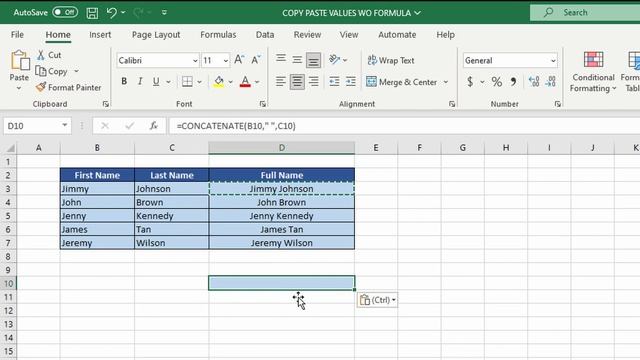This screenshot has width=640, height=360.
Task: Open Customize Quick Access Toolbar arrow
Action: click(164, 13)
